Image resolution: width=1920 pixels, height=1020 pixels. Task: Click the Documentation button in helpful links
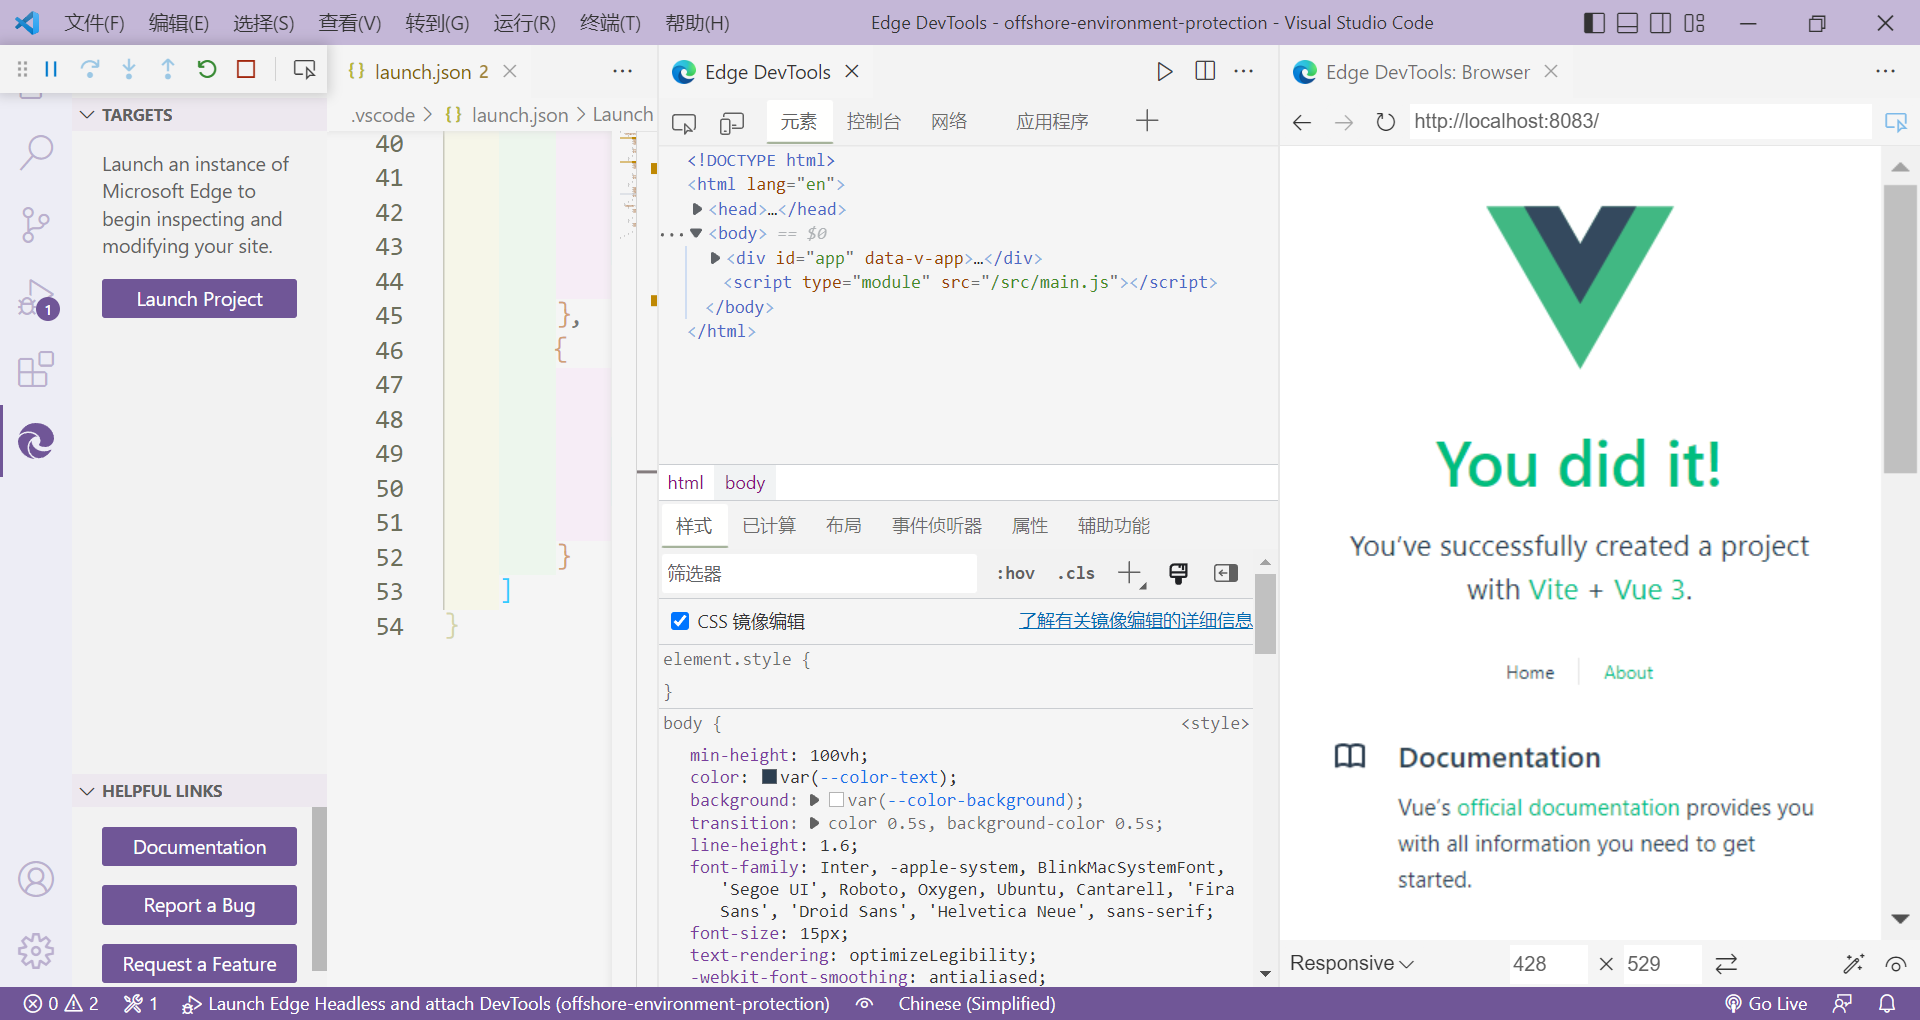point(199,847)
